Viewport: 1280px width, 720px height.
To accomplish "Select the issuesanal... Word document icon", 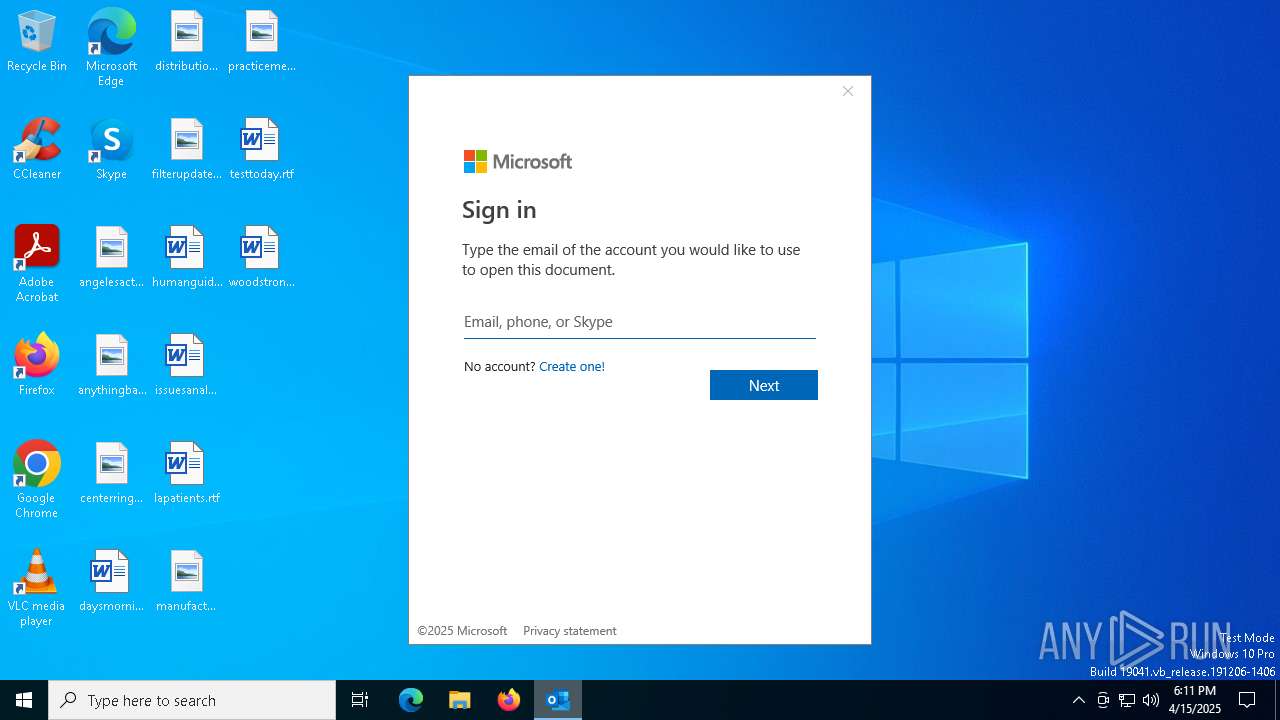I will pyautogui.click(x=187, y=366).
